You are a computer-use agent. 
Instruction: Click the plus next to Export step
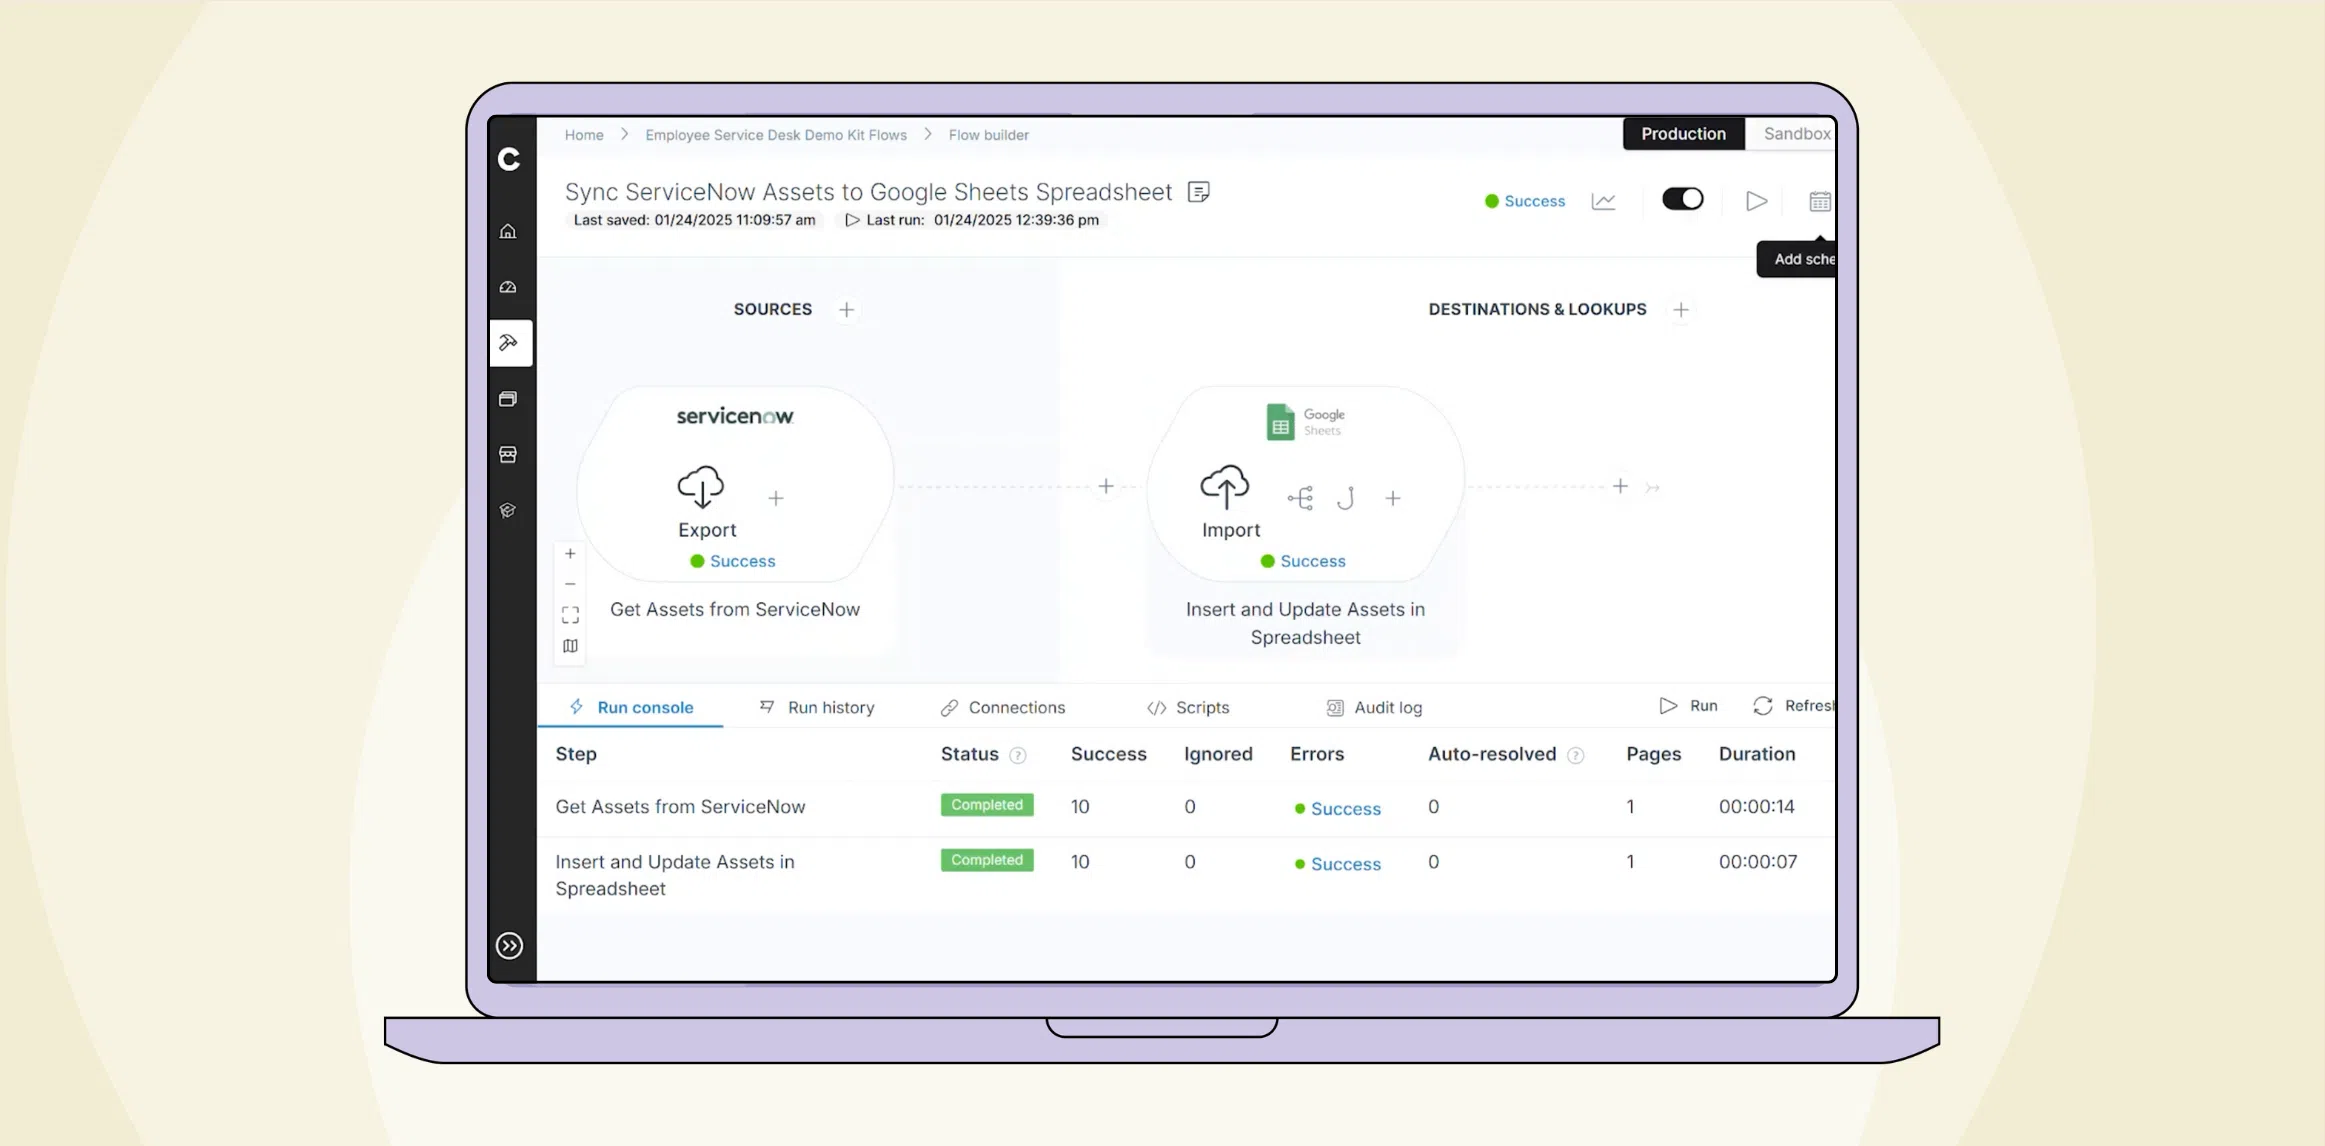click(776, 498)
